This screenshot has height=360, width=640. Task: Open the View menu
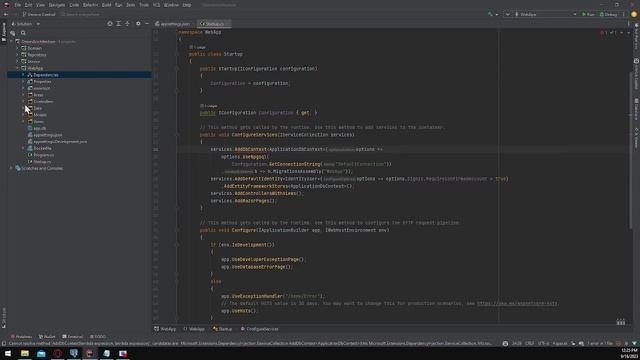[x=40, y=5]
